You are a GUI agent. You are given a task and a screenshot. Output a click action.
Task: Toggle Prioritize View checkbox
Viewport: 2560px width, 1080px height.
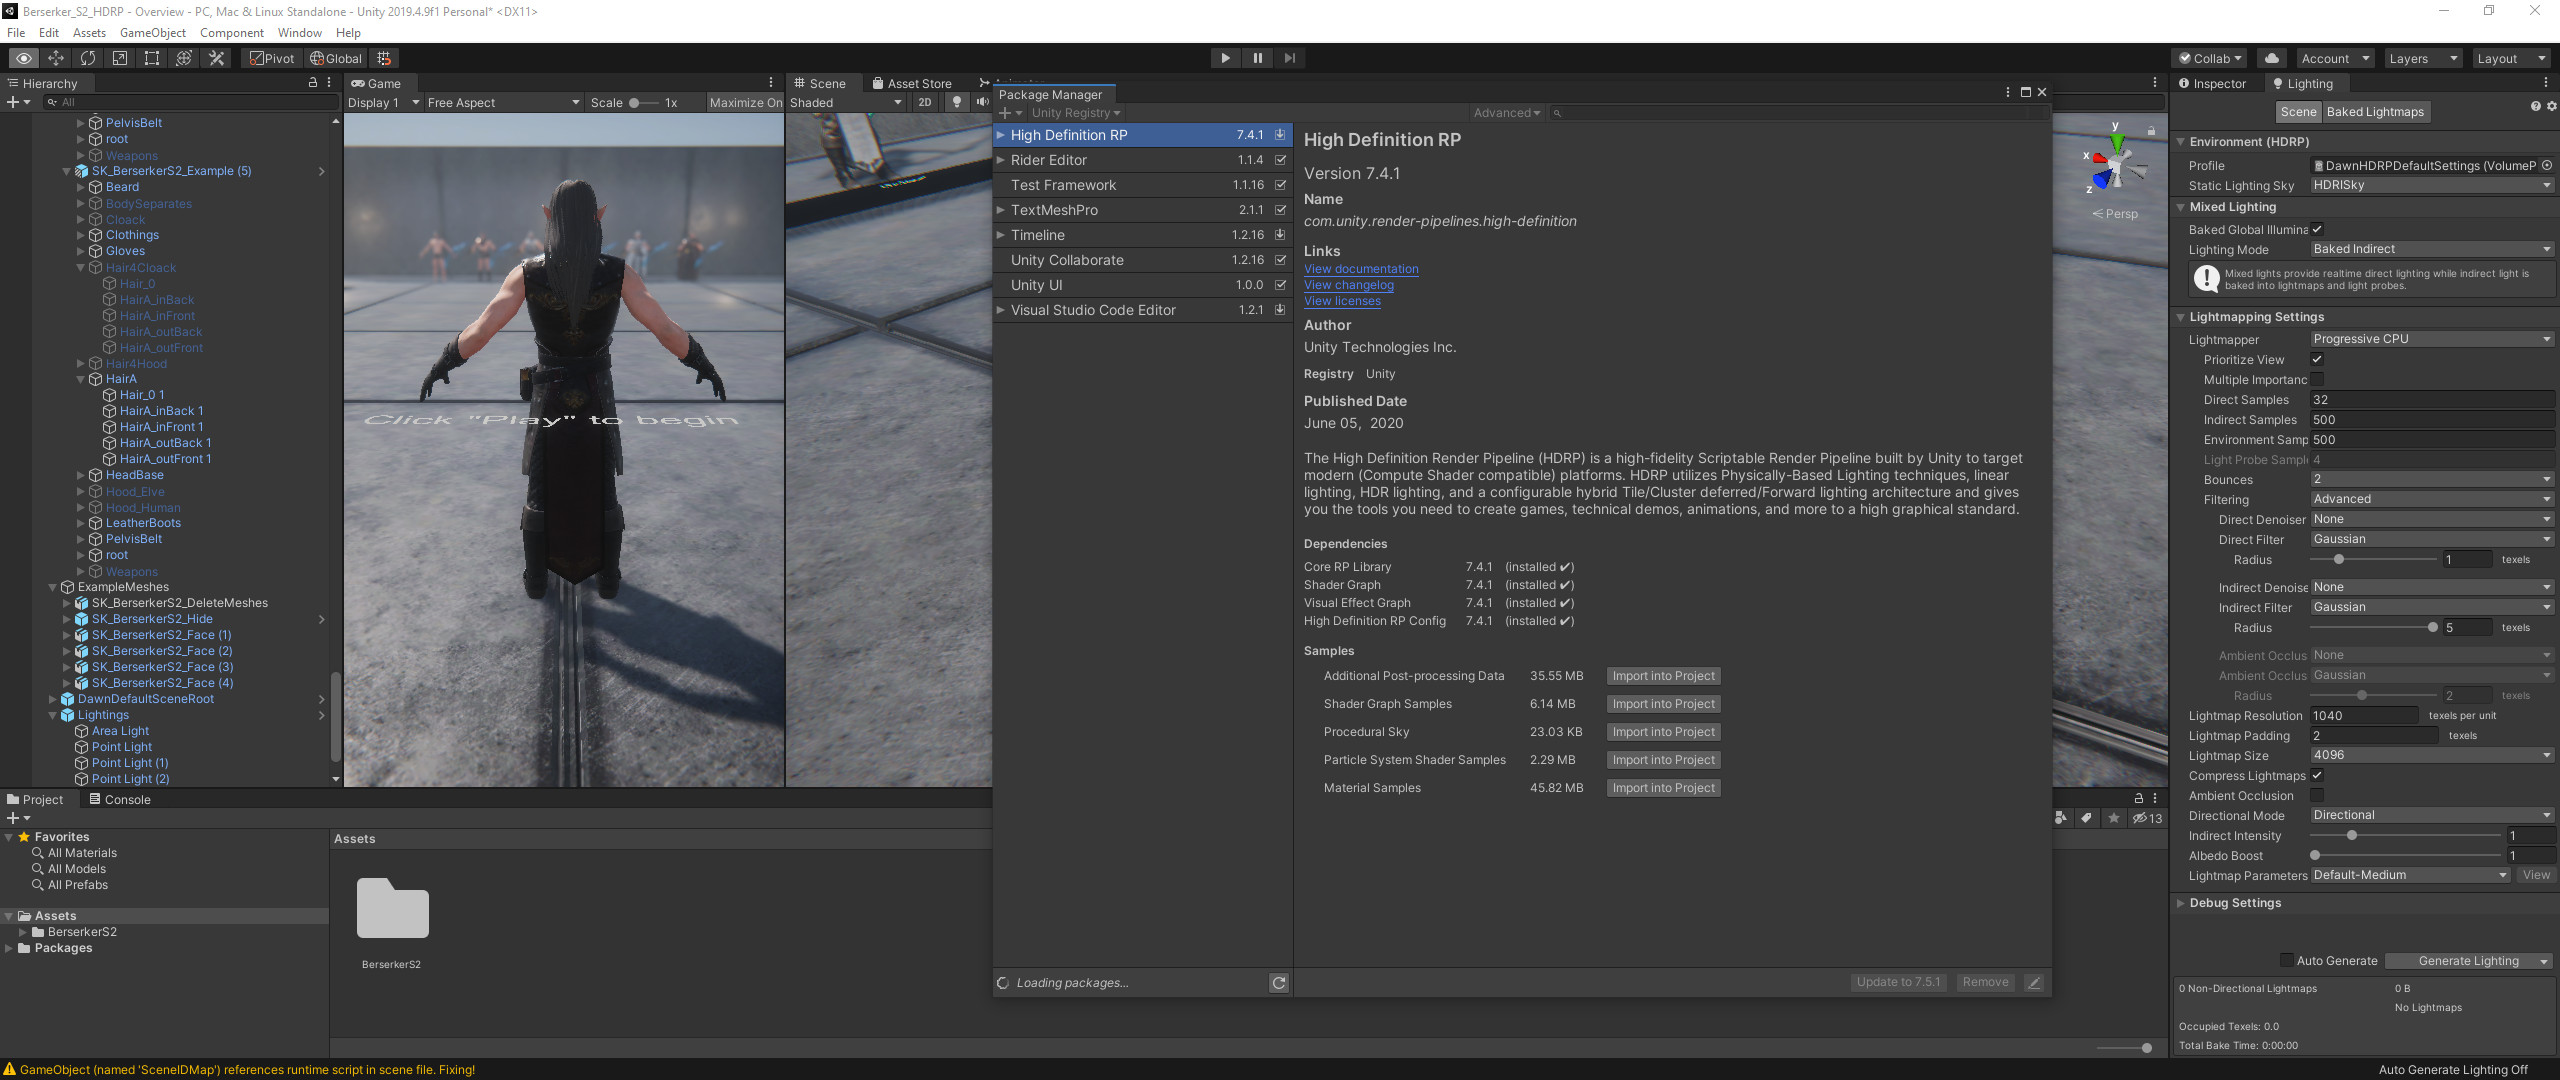click(2317, 359)
